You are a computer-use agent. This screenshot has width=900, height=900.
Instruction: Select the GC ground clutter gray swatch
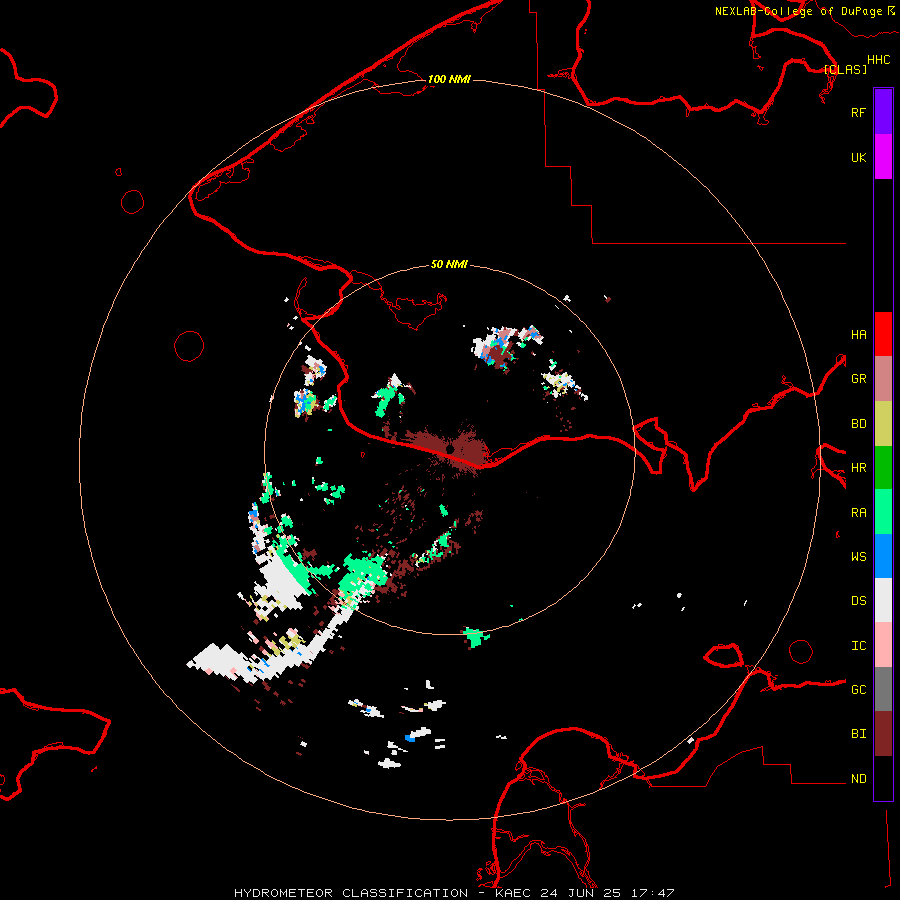click(883, 689)
